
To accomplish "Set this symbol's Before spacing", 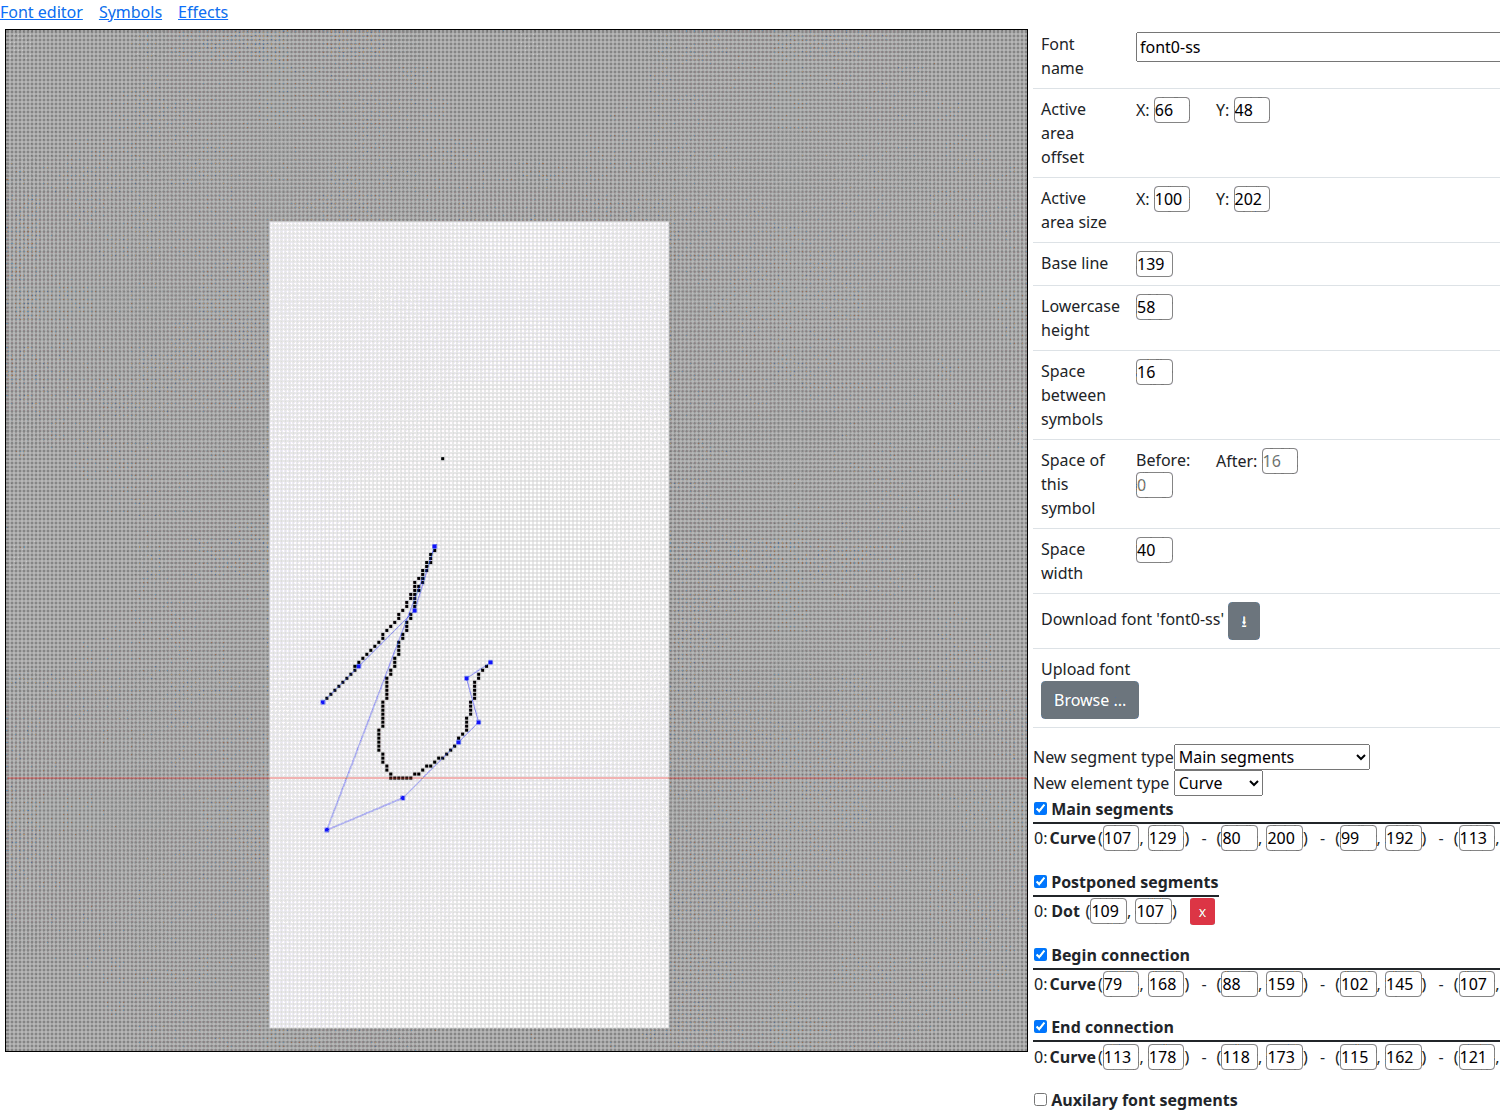I will [1154, 485].
